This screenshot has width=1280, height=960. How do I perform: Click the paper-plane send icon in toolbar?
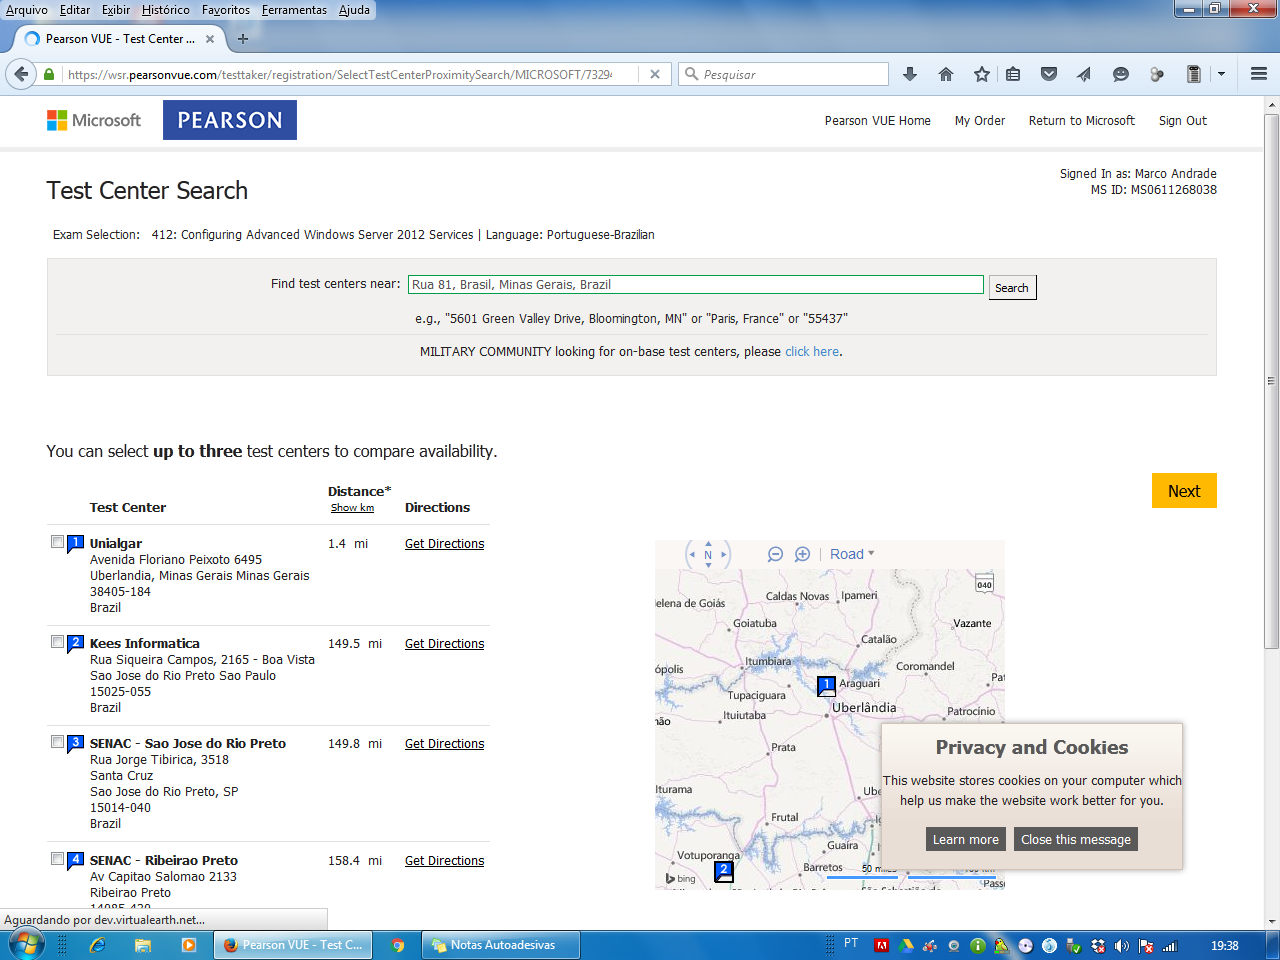click(1084, 74)
